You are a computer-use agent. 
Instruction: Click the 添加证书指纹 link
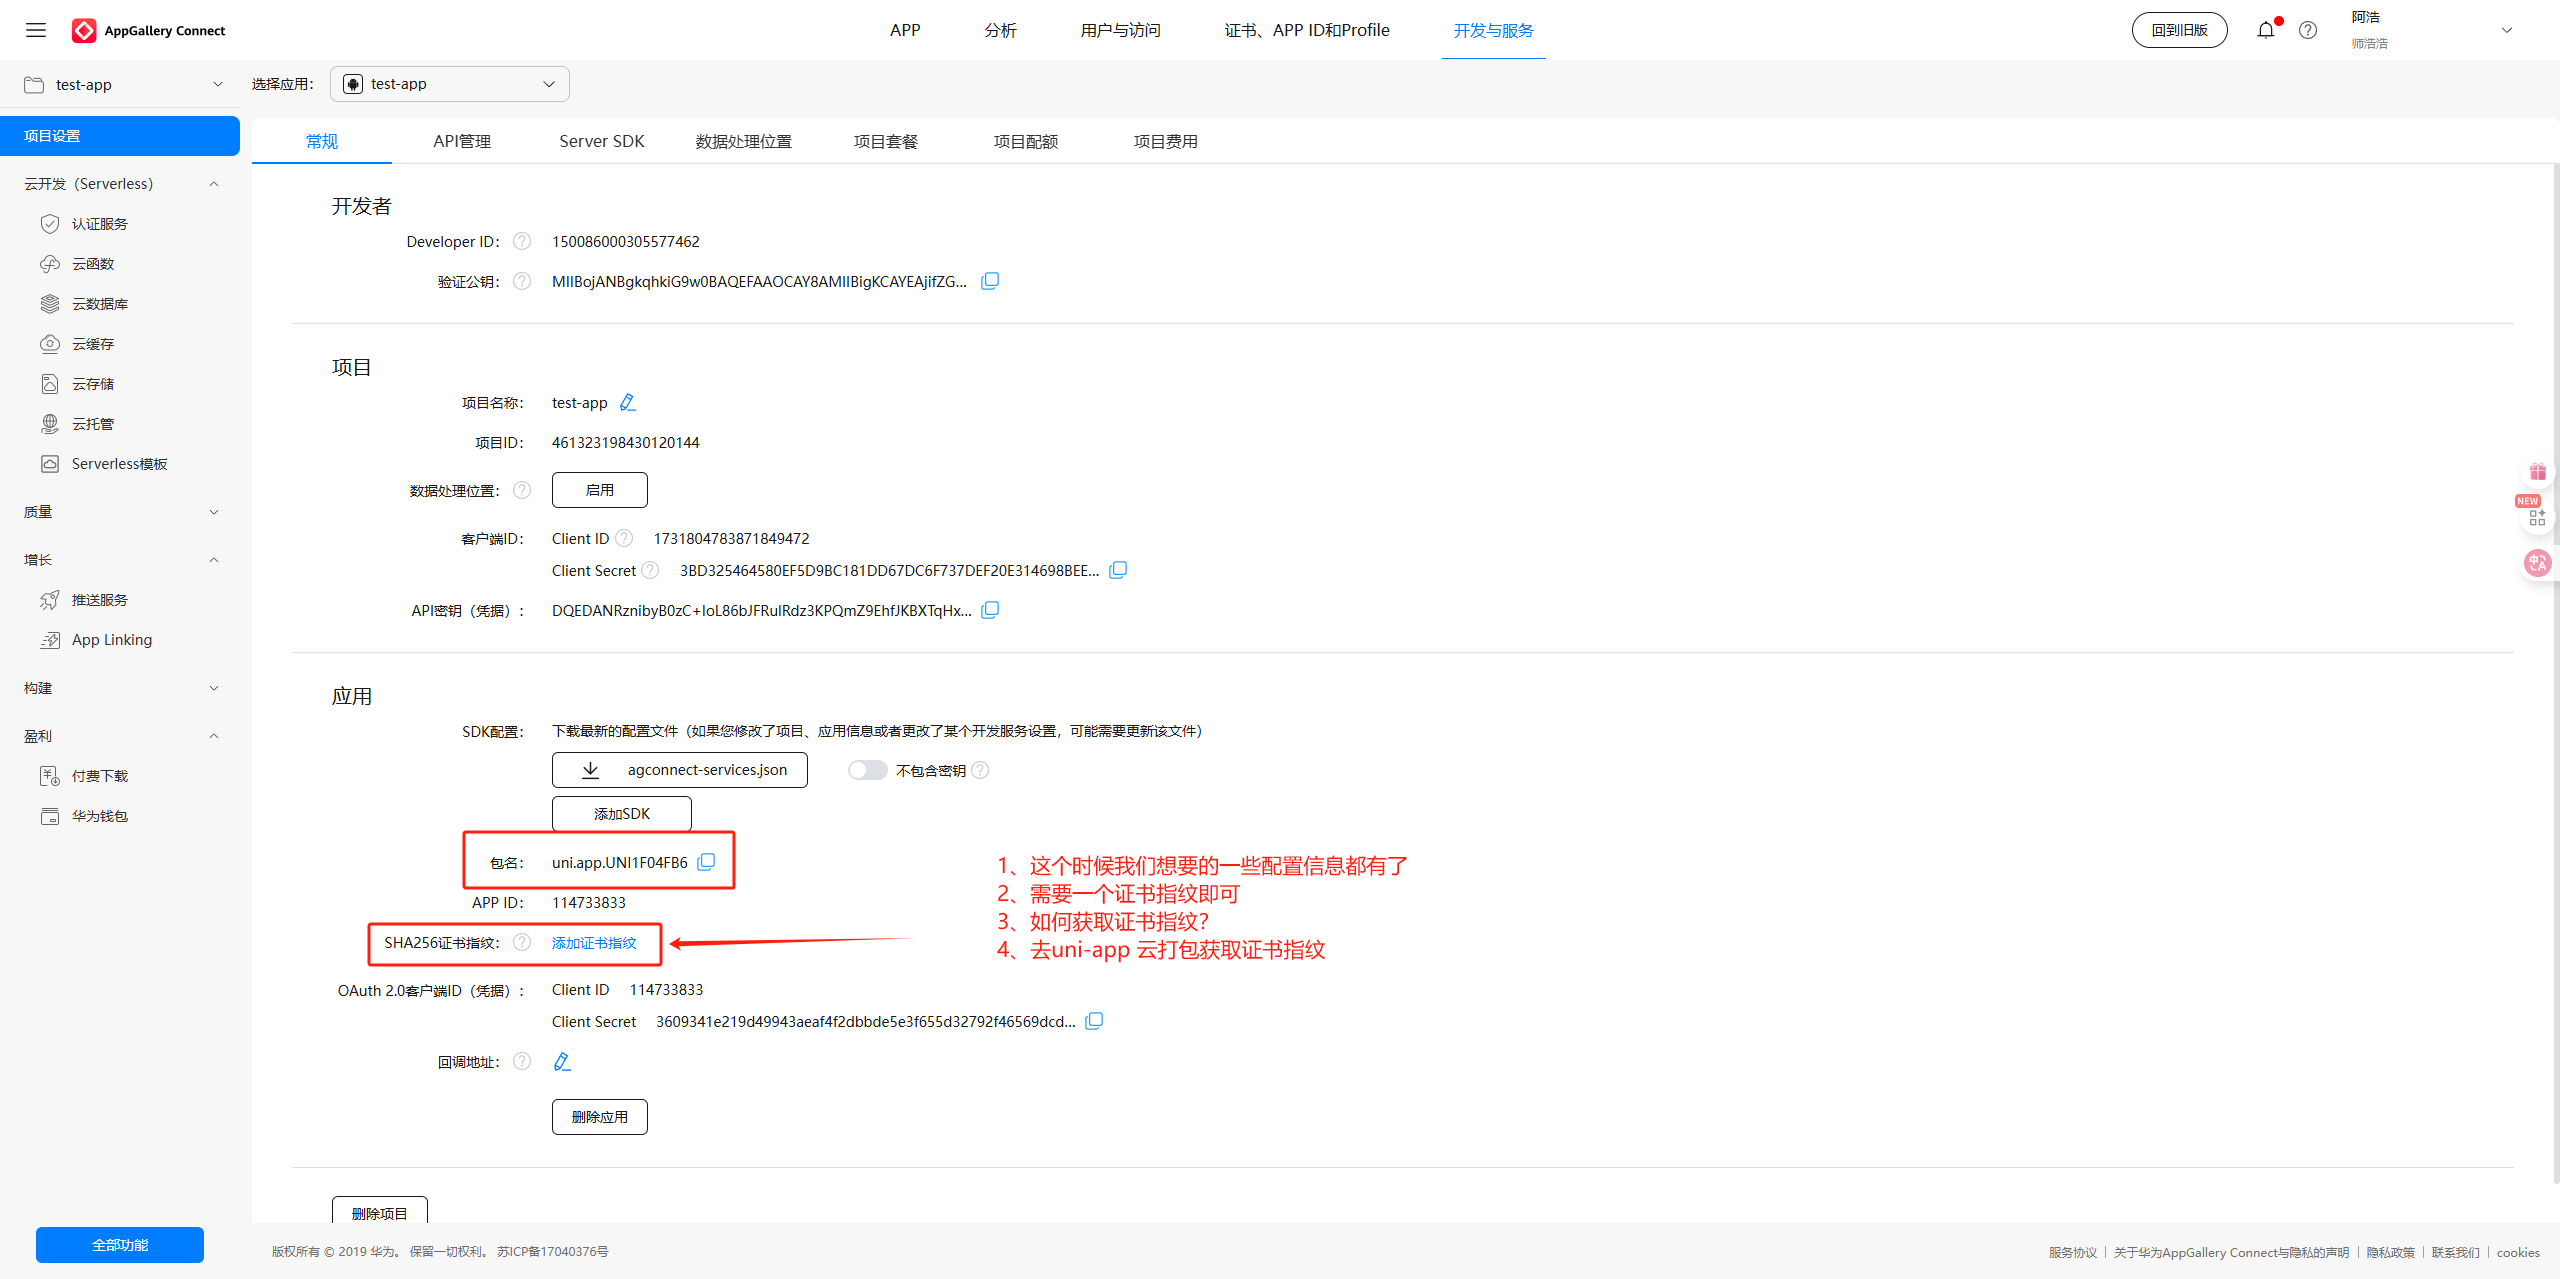594,942
